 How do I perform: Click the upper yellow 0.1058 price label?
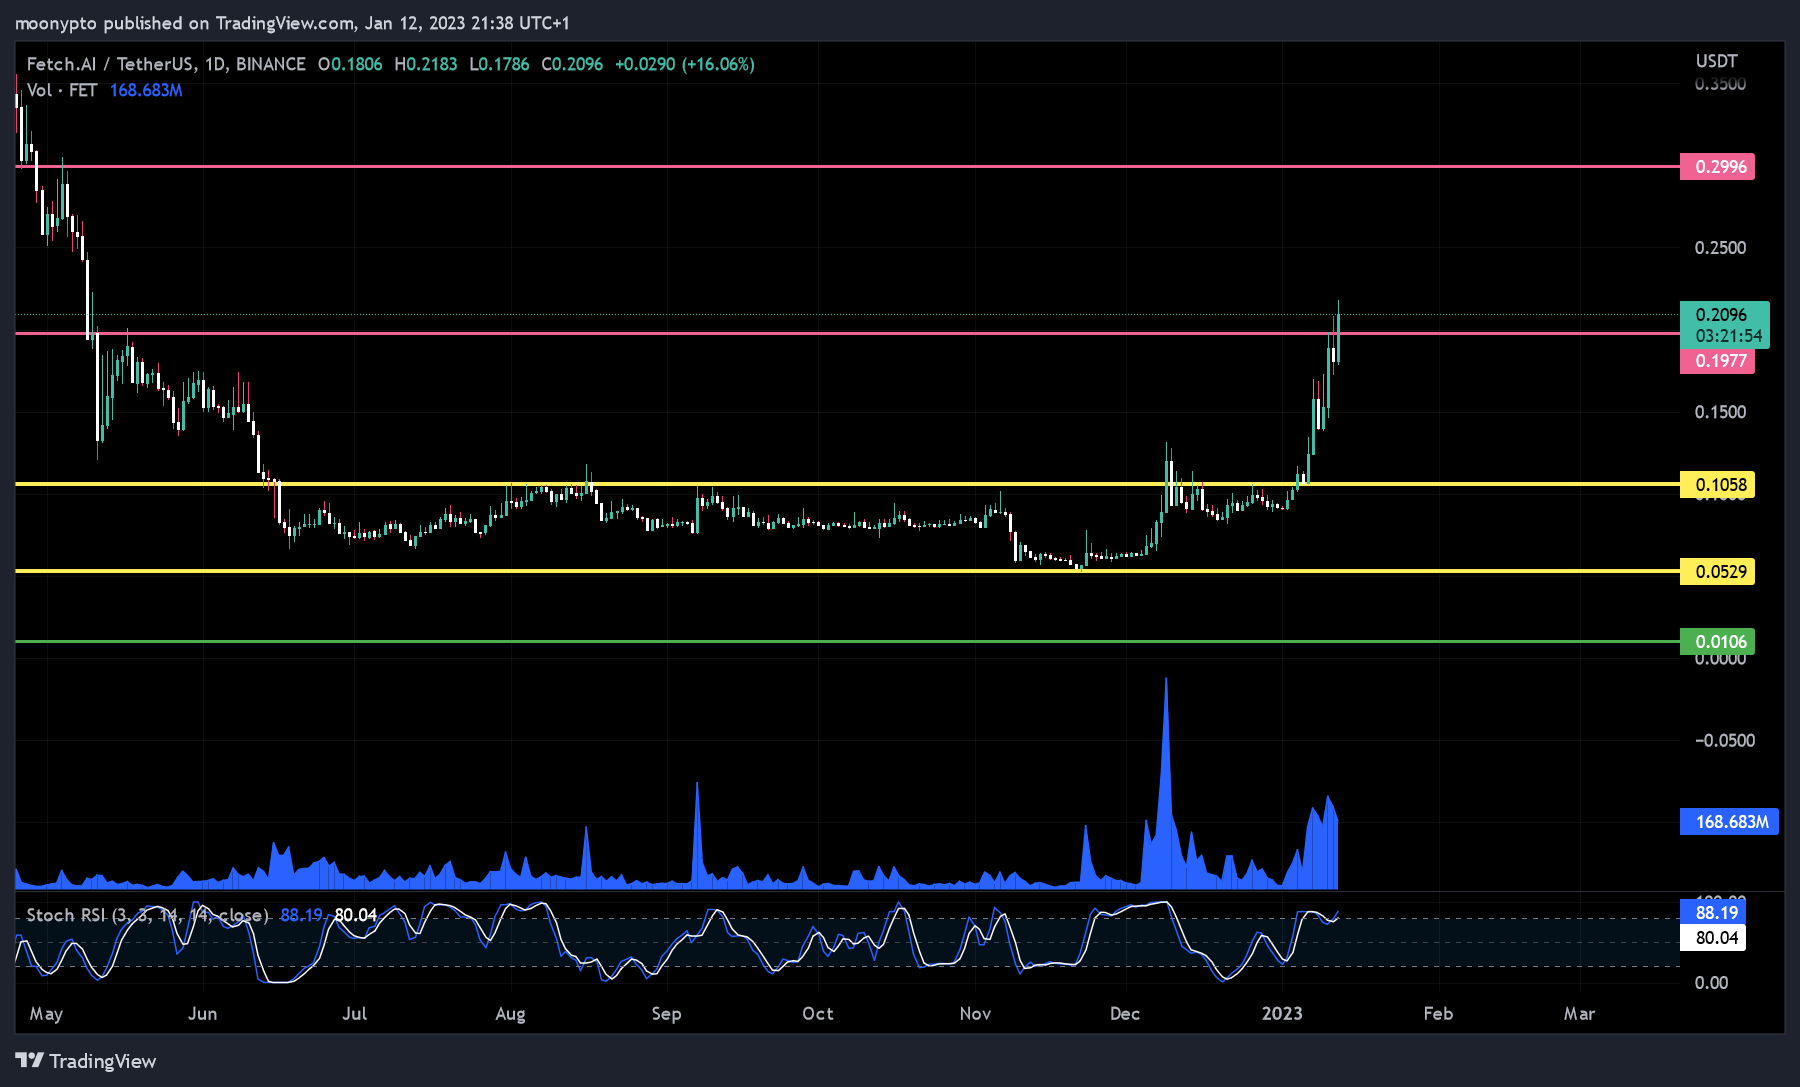coord(1717,485)
